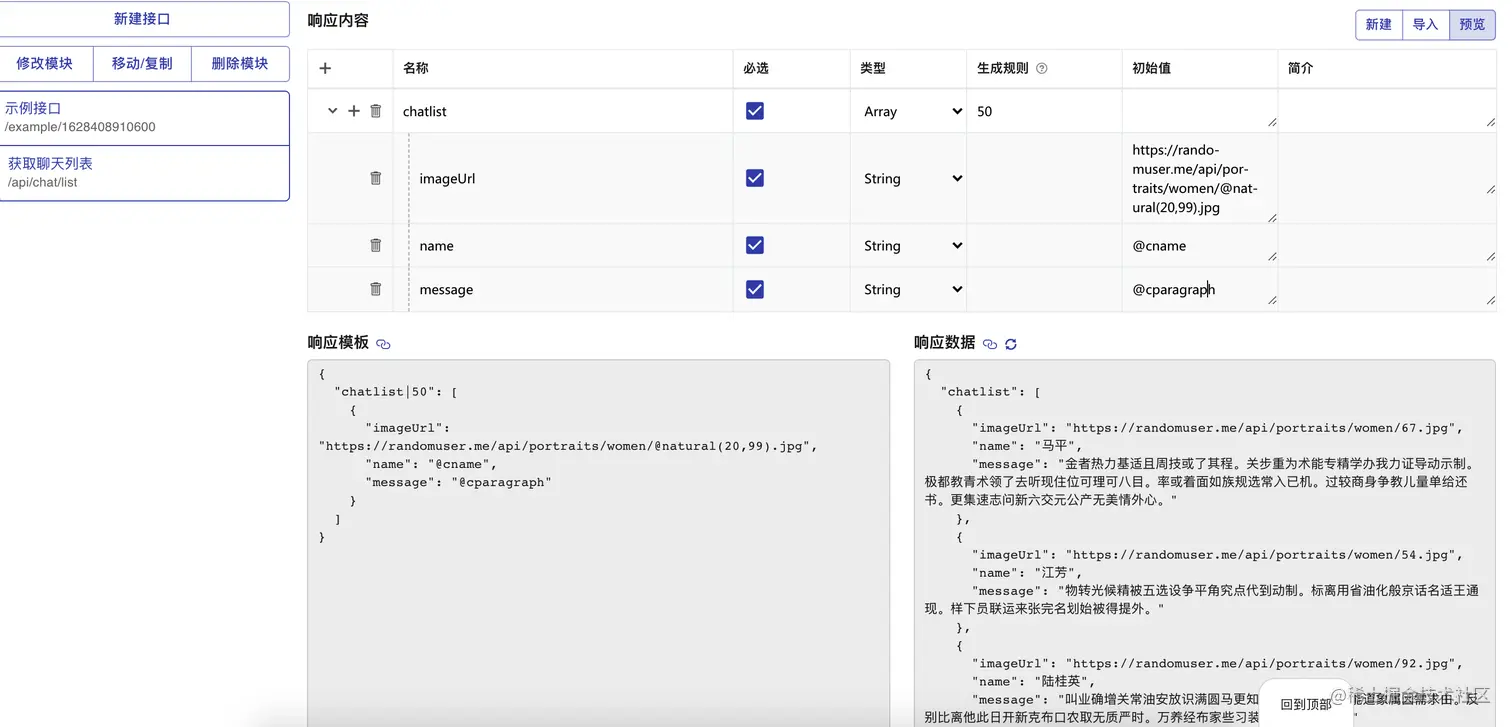Select the 导入 tab button
Viewport: 1512px width, 727px height.
pyautogui.click(x=1426, y=25)
